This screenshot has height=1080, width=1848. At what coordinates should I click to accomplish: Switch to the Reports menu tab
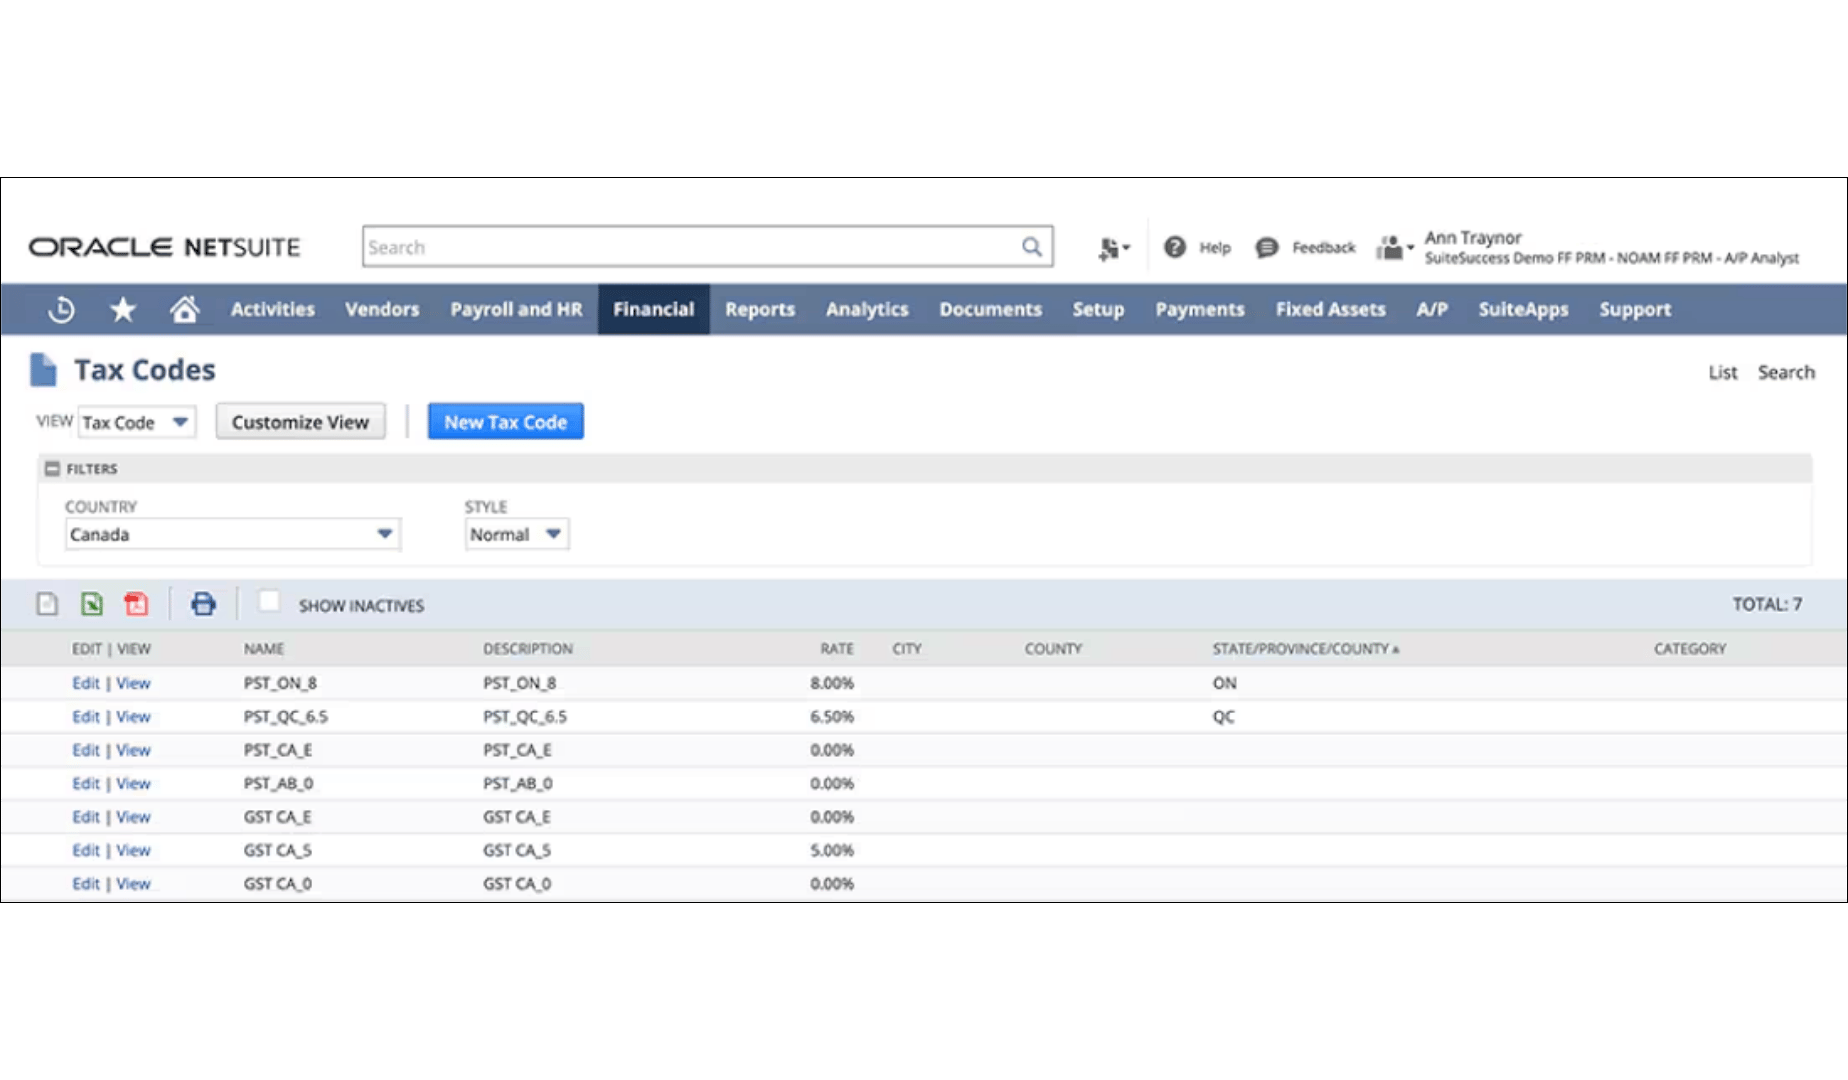coord(759,309)
